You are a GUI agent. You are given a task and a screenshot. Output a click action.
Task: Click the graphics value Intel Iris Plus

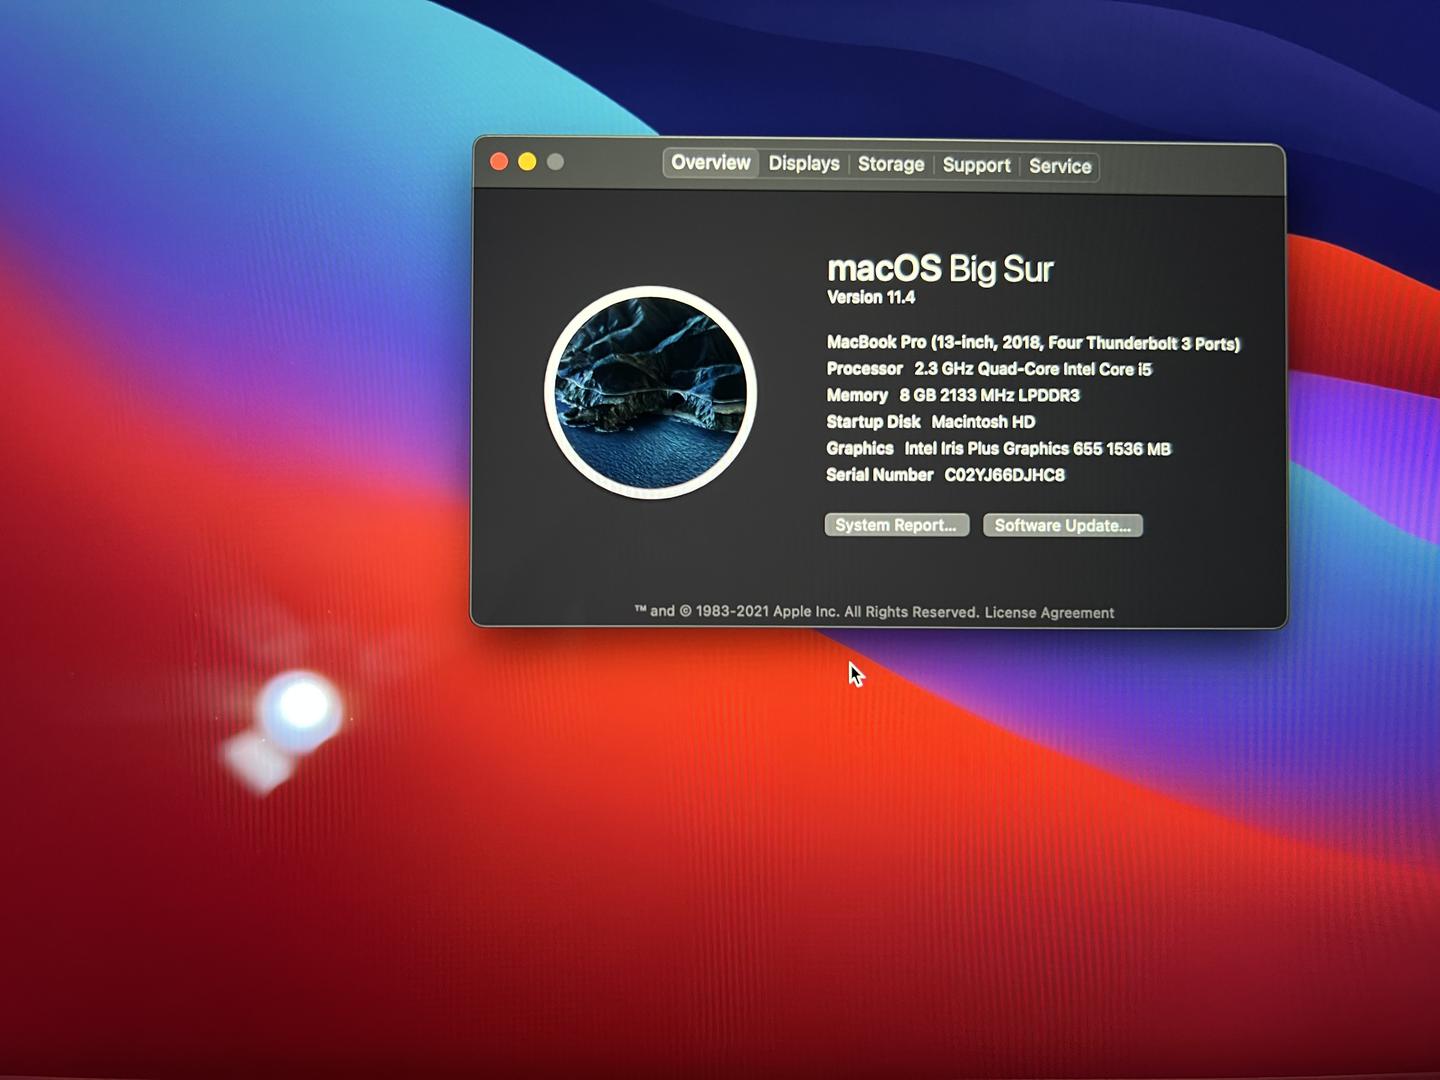pyautogui.click(x=1037, y=449)
